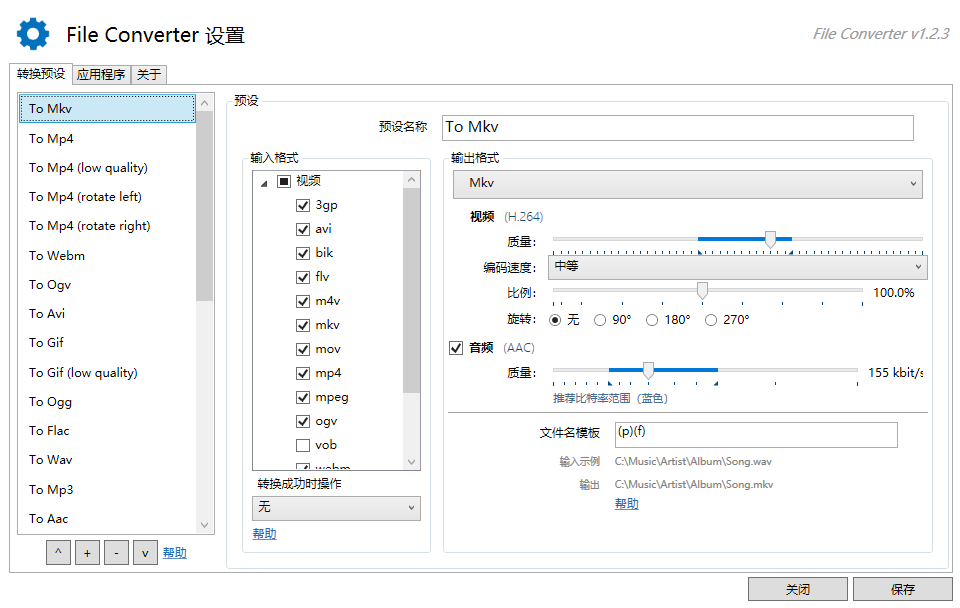960x608 pixels.
Task: Select the To Flac preset
Action: click(107, 430)
